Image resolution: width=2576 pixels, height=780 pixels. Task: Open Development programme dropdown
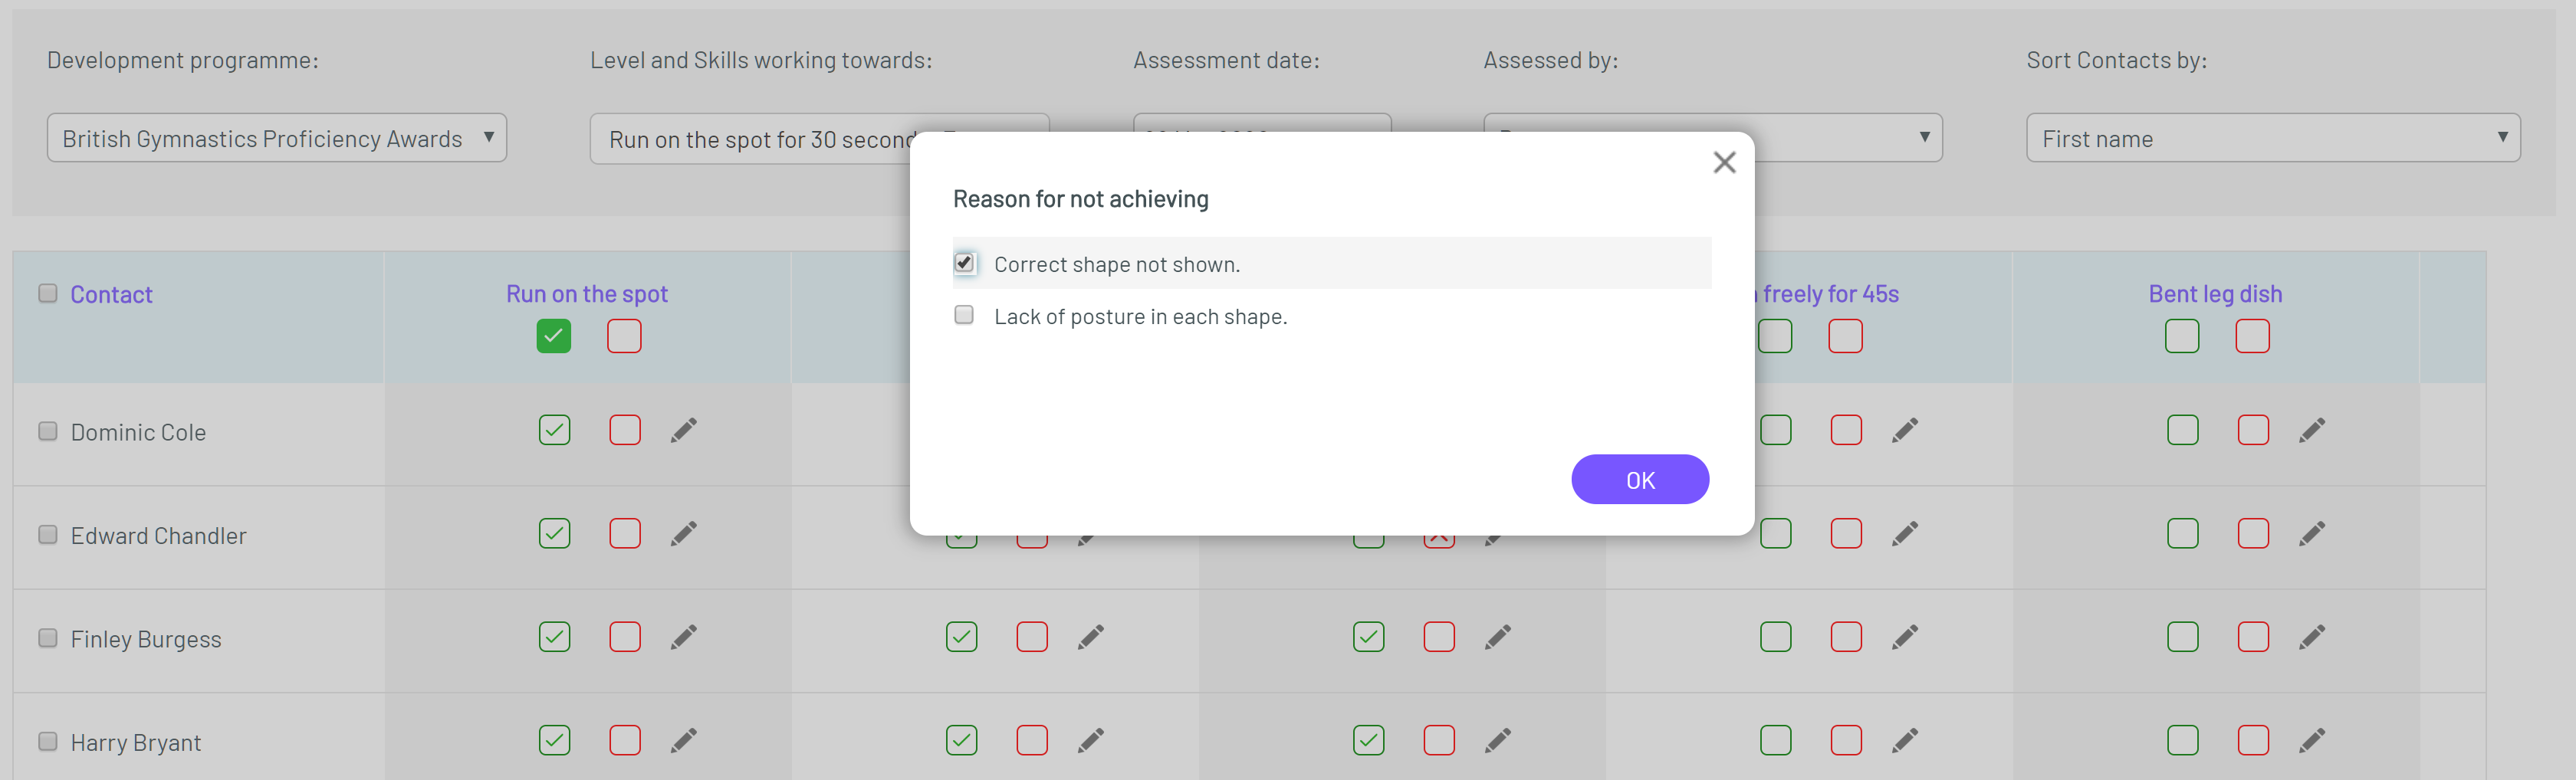[x=276, y=138]
